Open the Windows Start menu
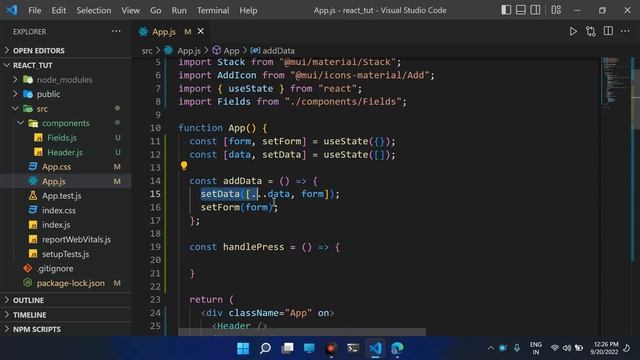Image resolution: width=640 pixels, height=360 pixels. pos(243,348)
